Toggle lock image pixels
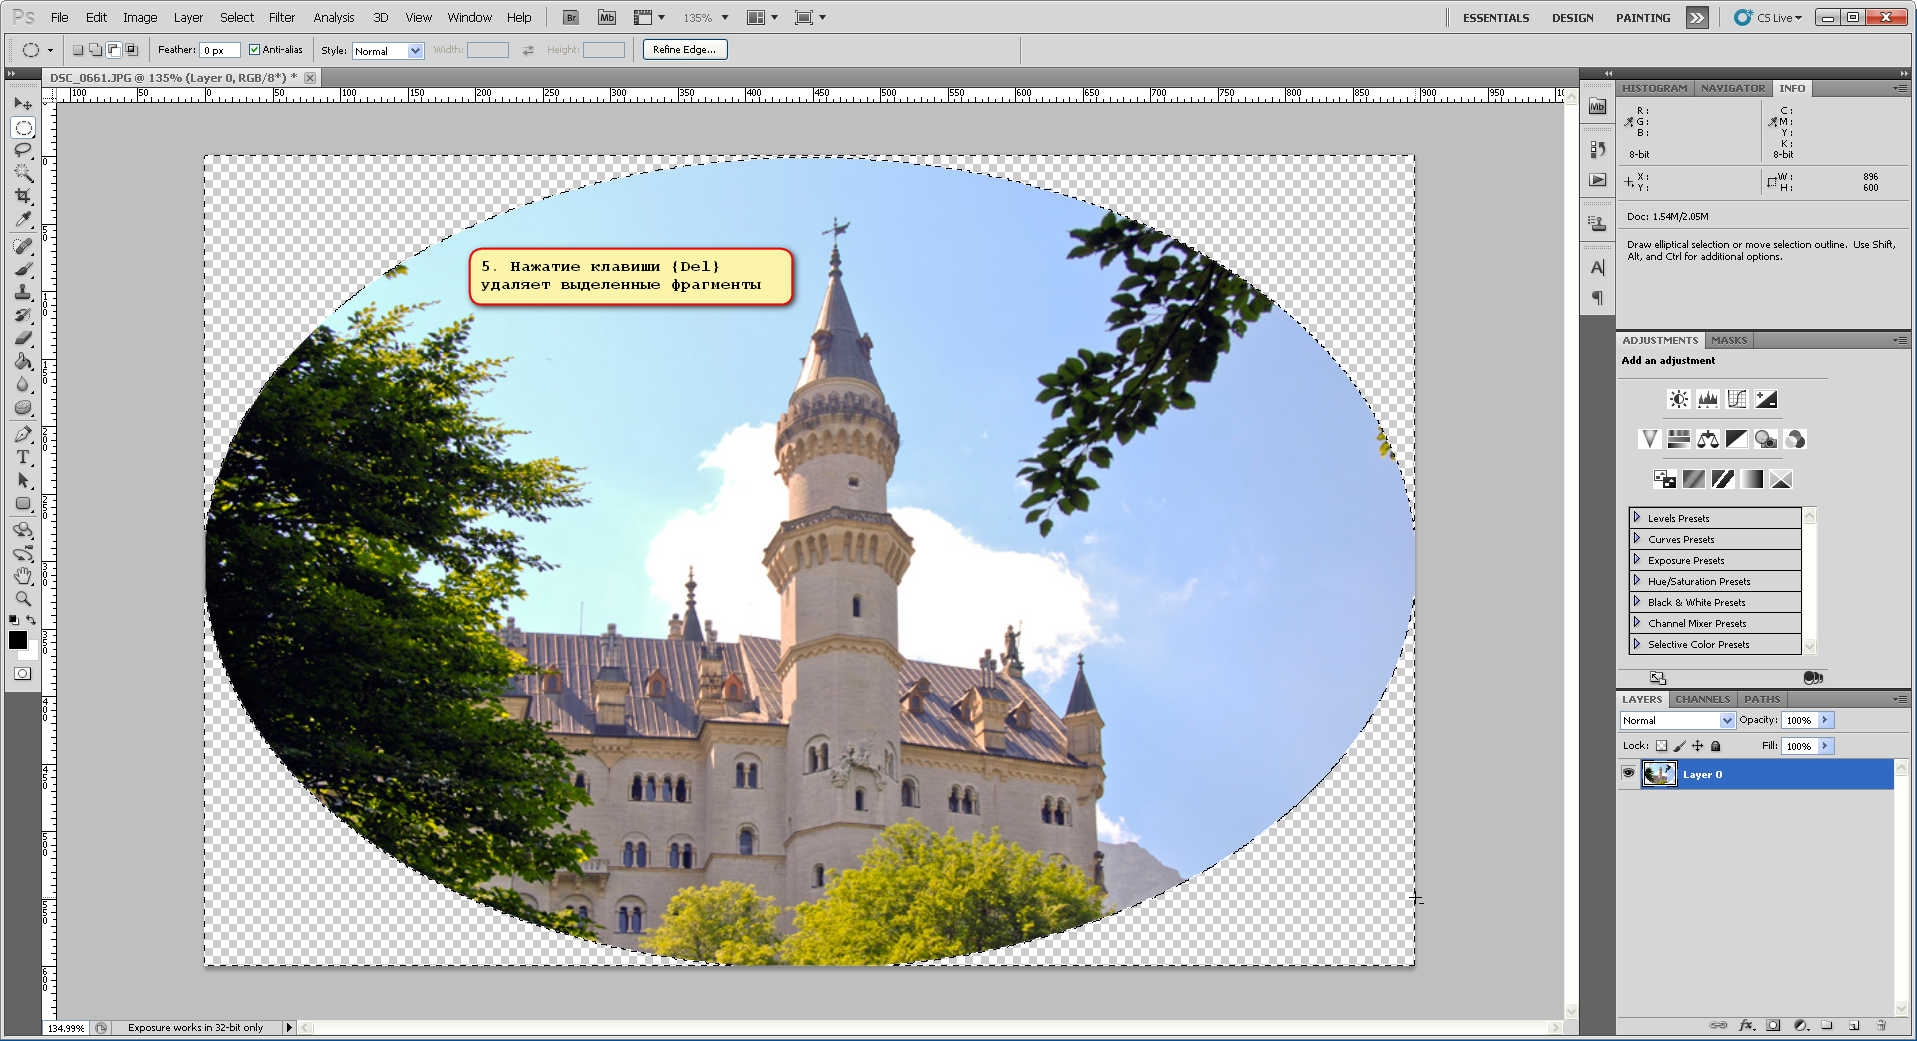Screen dimensions: 1917x1041 pos(1680,746)
